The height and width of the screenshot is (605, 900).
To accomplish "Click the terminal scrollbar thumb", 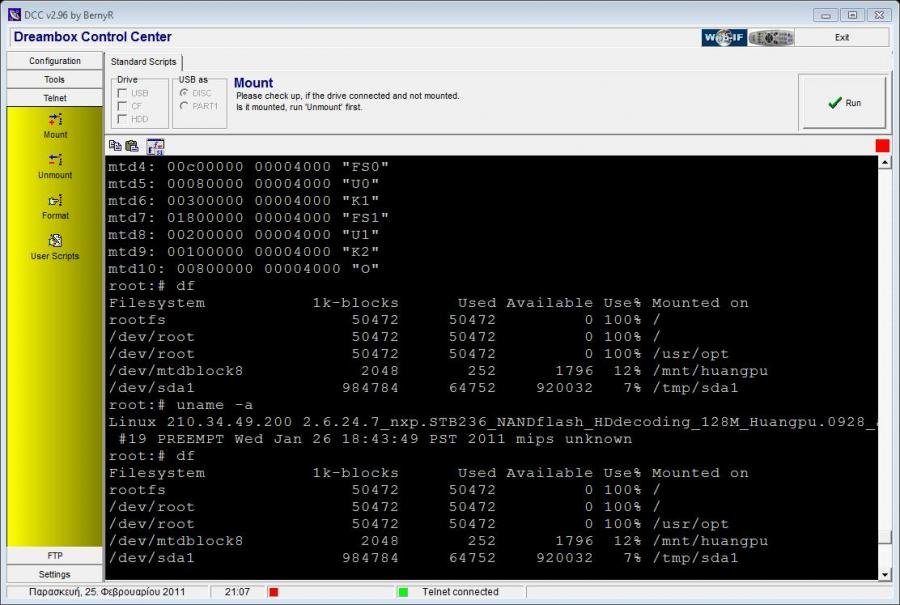I will [885, 537].
